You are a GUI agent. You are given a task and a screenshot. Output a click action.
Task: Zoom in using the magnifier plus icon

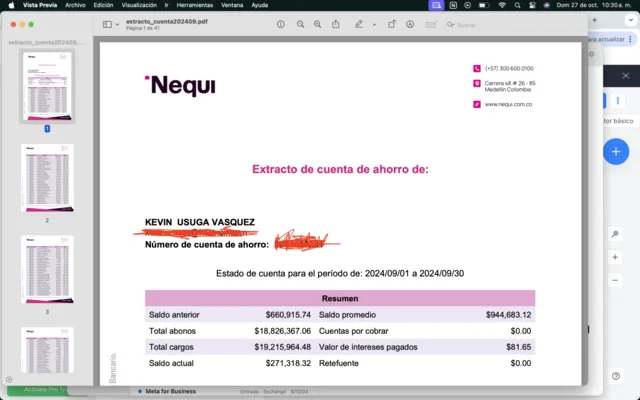click(x=318, y=23)
